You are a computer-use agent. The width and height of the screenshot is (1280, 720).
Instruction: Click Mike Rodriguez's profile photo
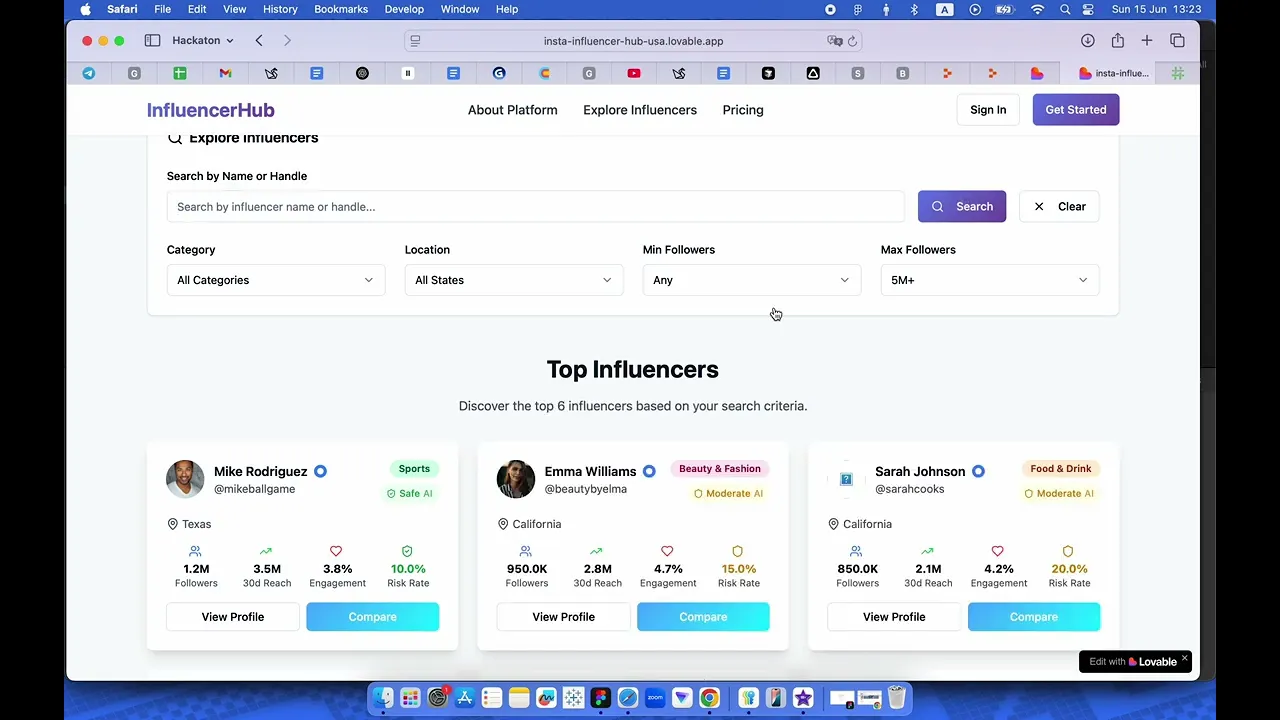185,479
